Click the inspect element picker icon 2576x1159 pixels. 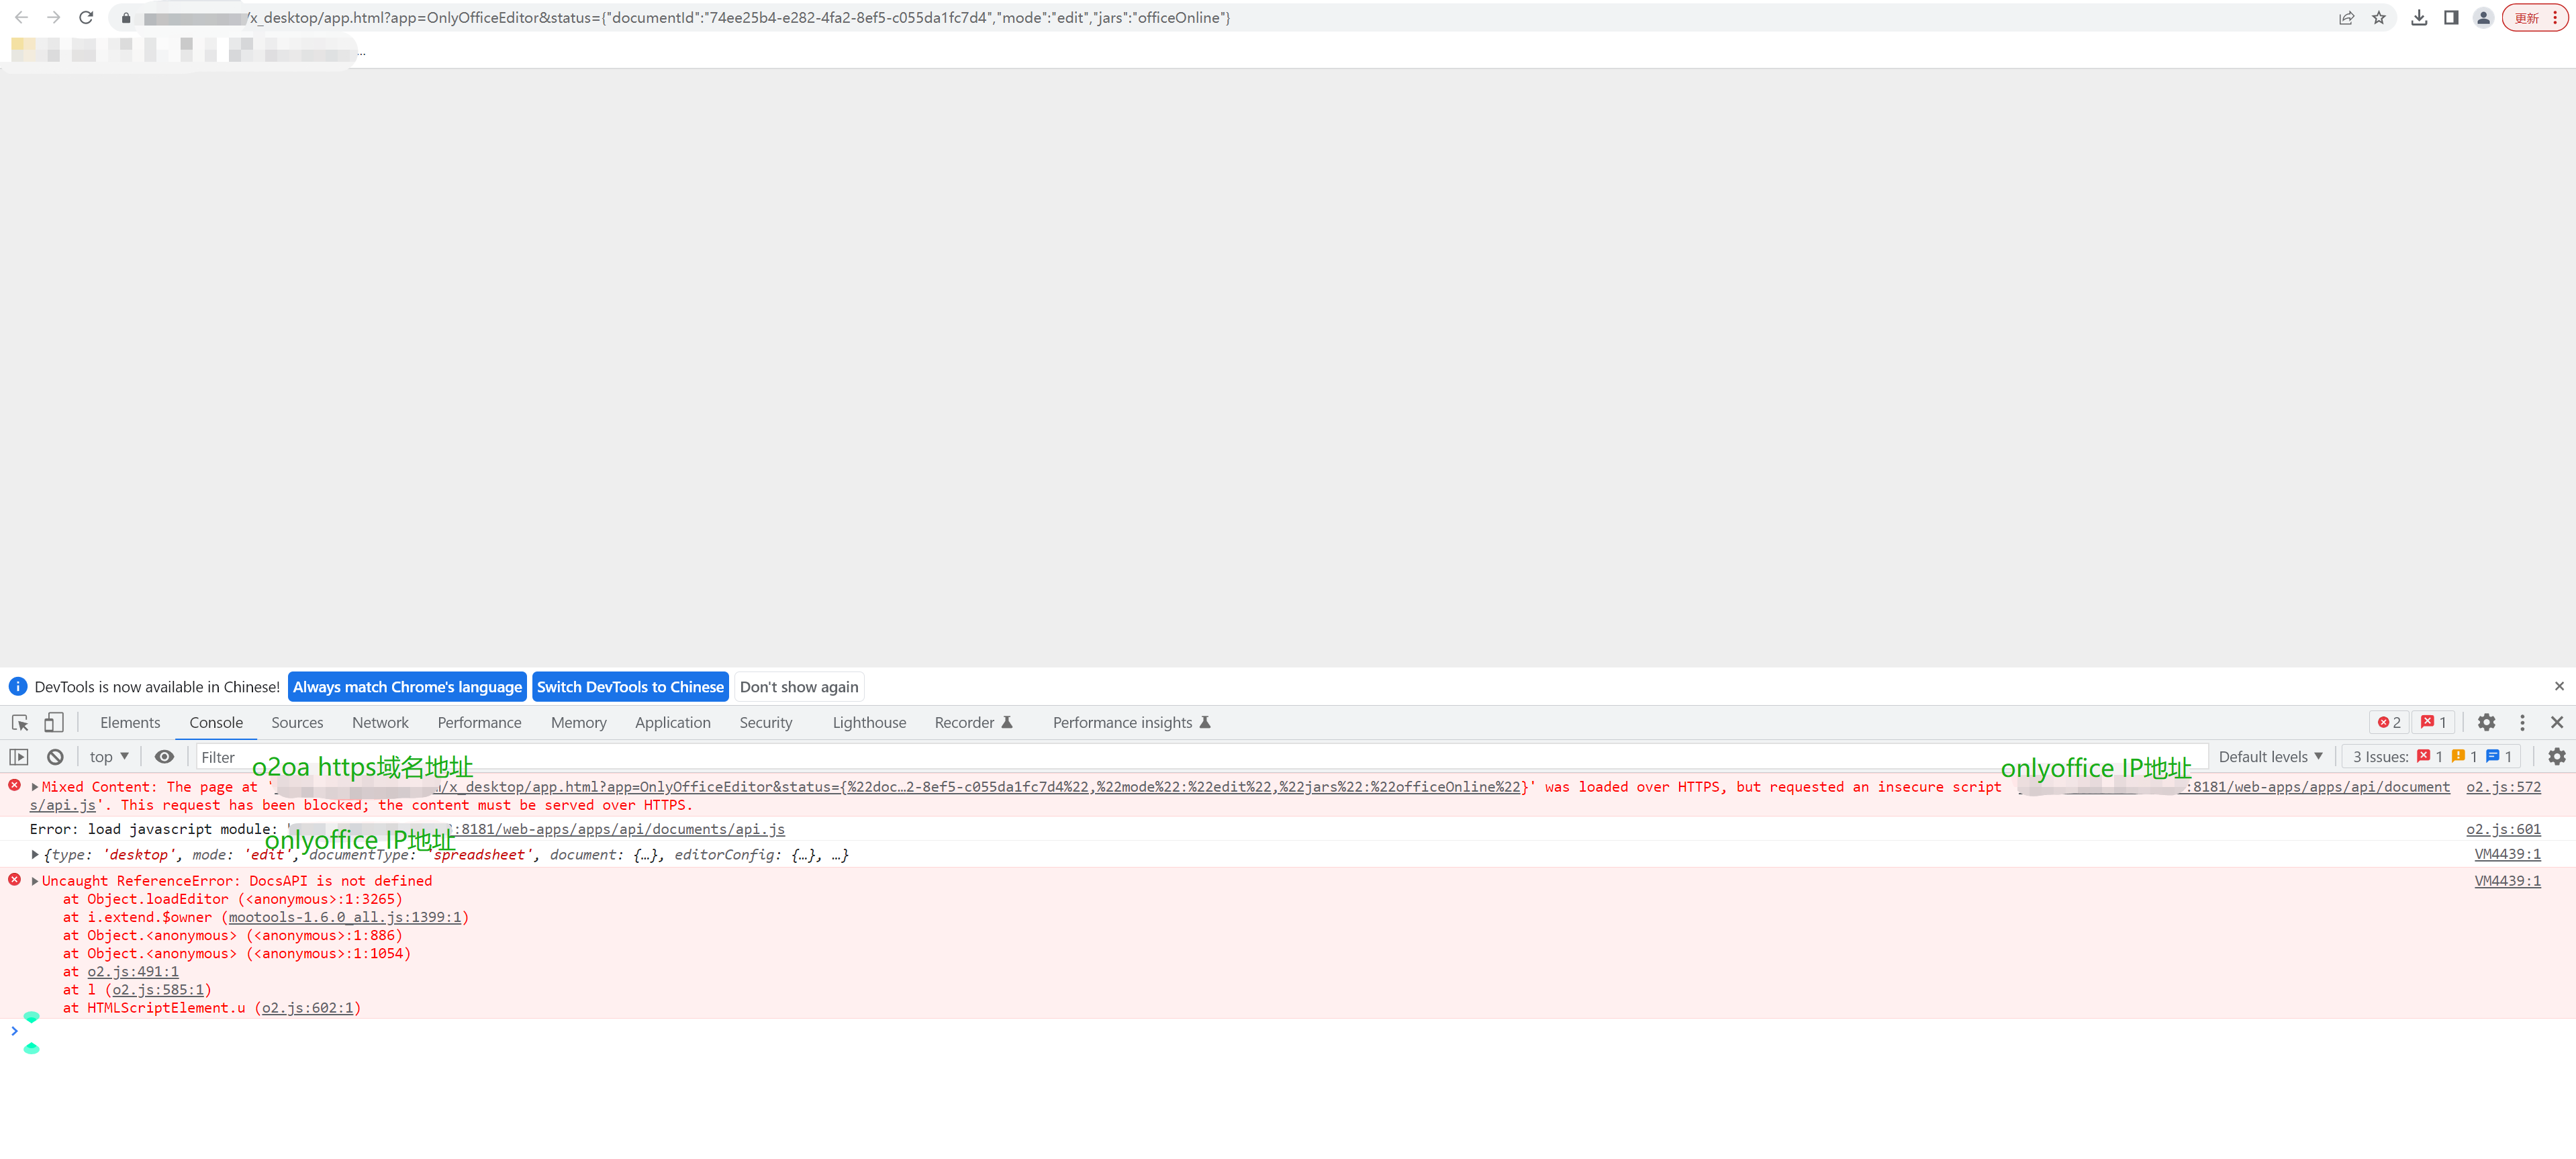pyautogui.click(x=20, y=722)
